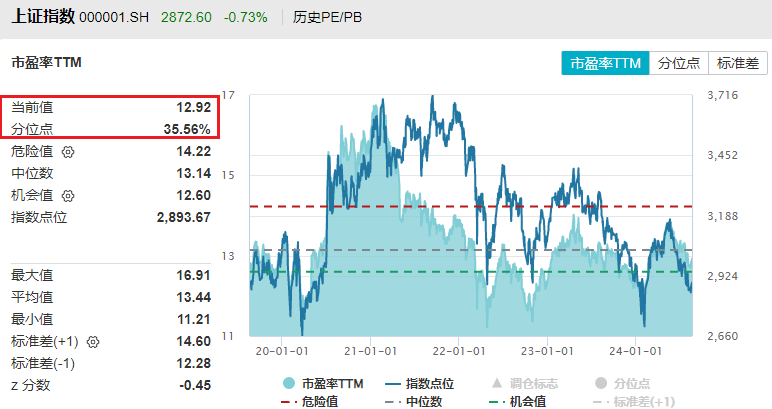Viewport: 772px width, 409px height.
Task: Select the 市盈率TTM tab
Action: (x=605, y=63)
